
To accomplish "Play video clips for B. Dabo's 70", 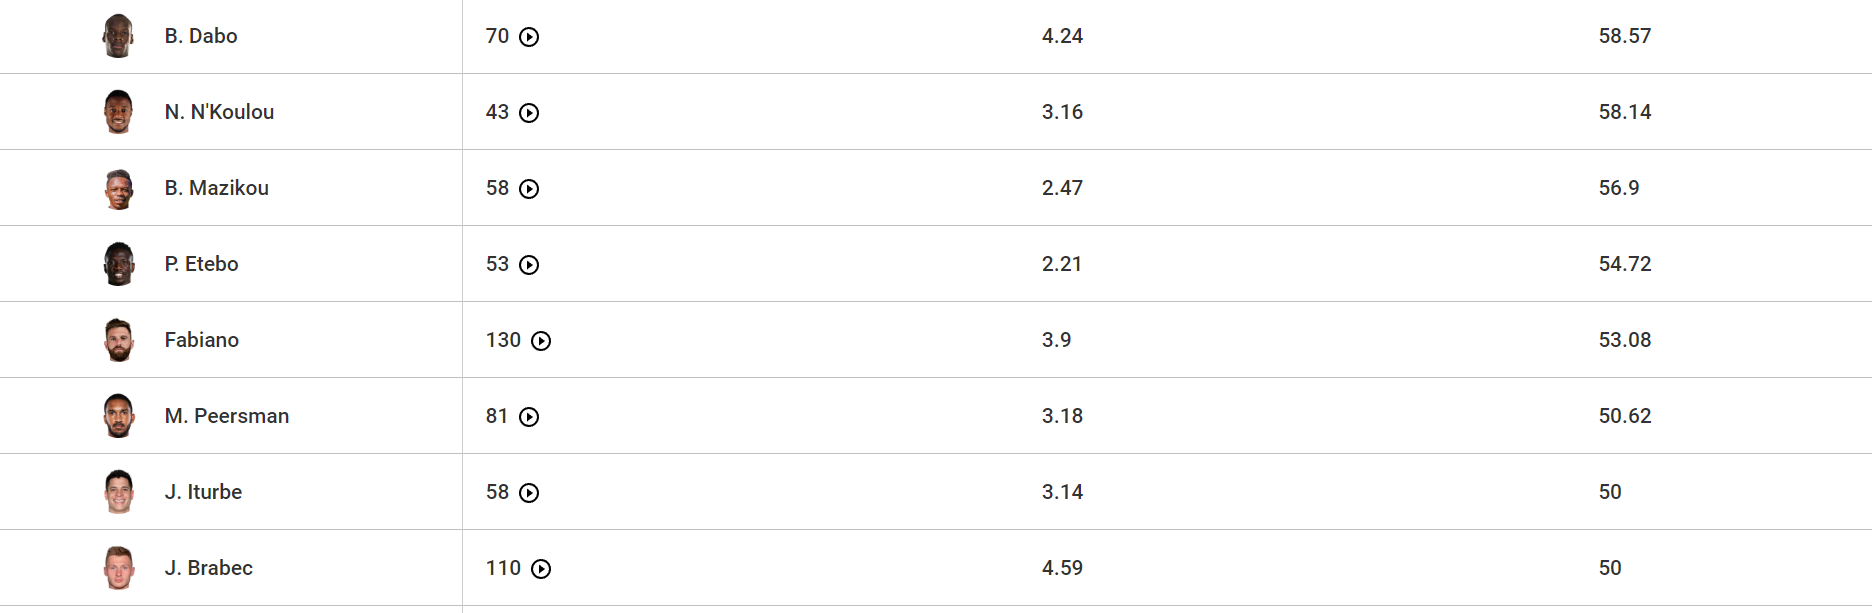I will [530, 37].
